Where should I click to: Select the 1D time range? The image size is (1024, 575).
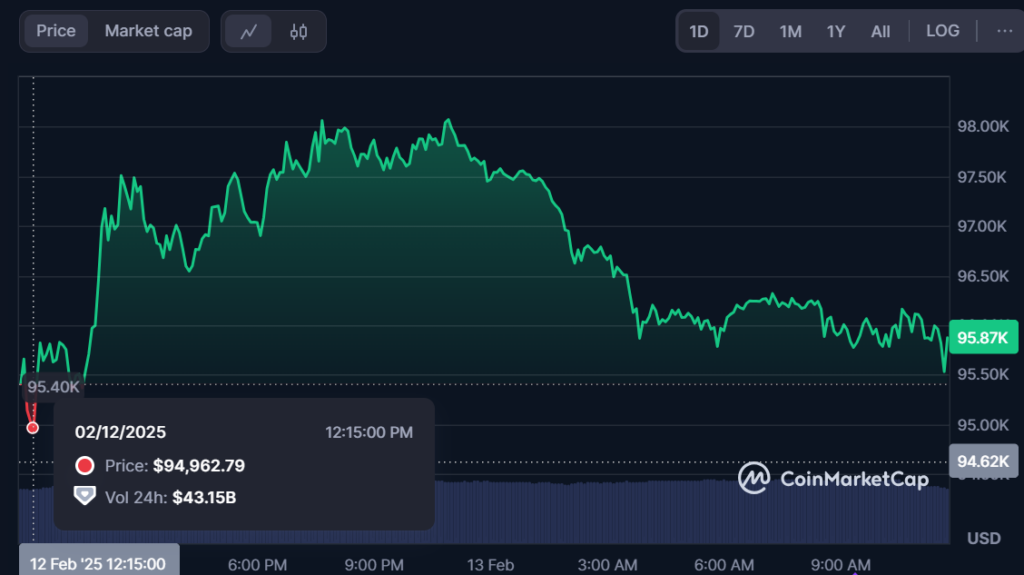tap(698, 31)
